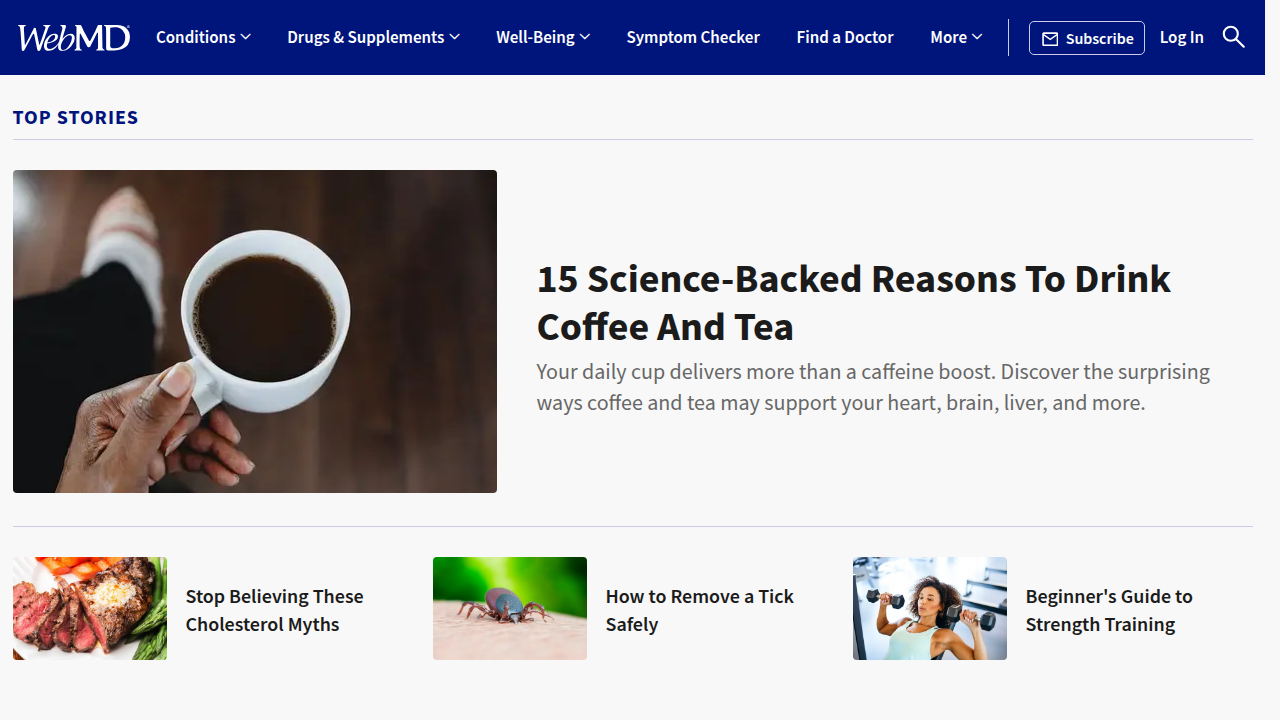1280x720 pixels.
Task: Select the steak cholesterol thumbnail
Action: tap(90, 608)
